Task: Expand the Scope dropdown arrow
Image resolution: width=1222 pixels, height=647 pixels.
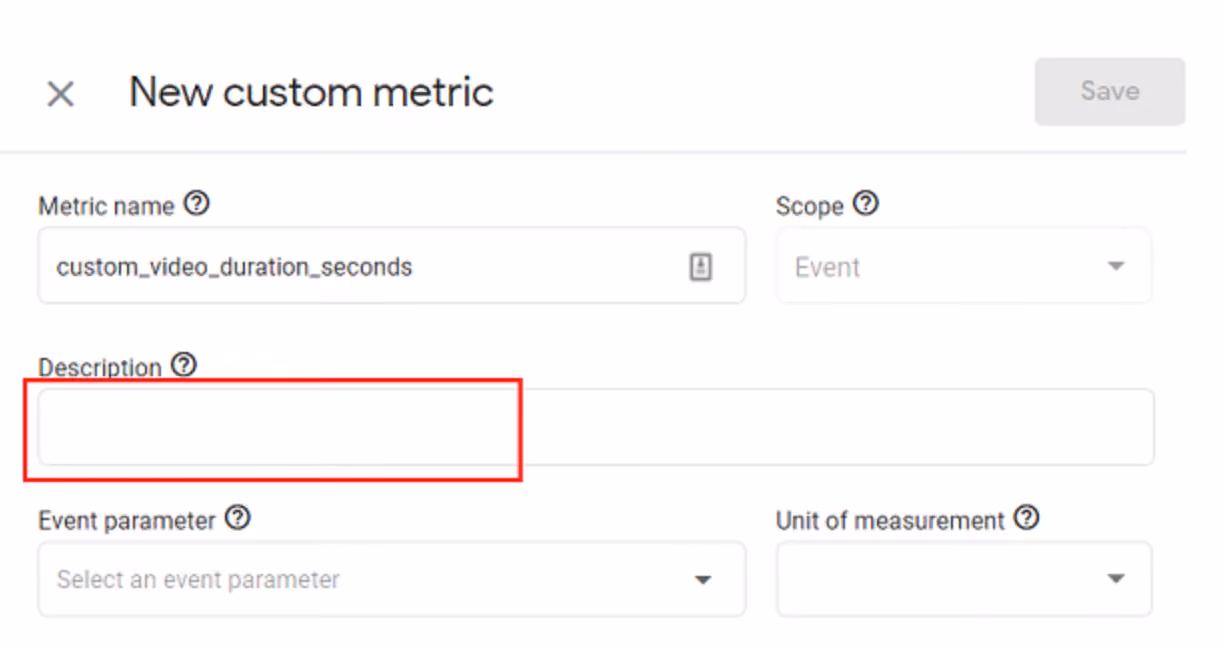Action: point(1116,267)
